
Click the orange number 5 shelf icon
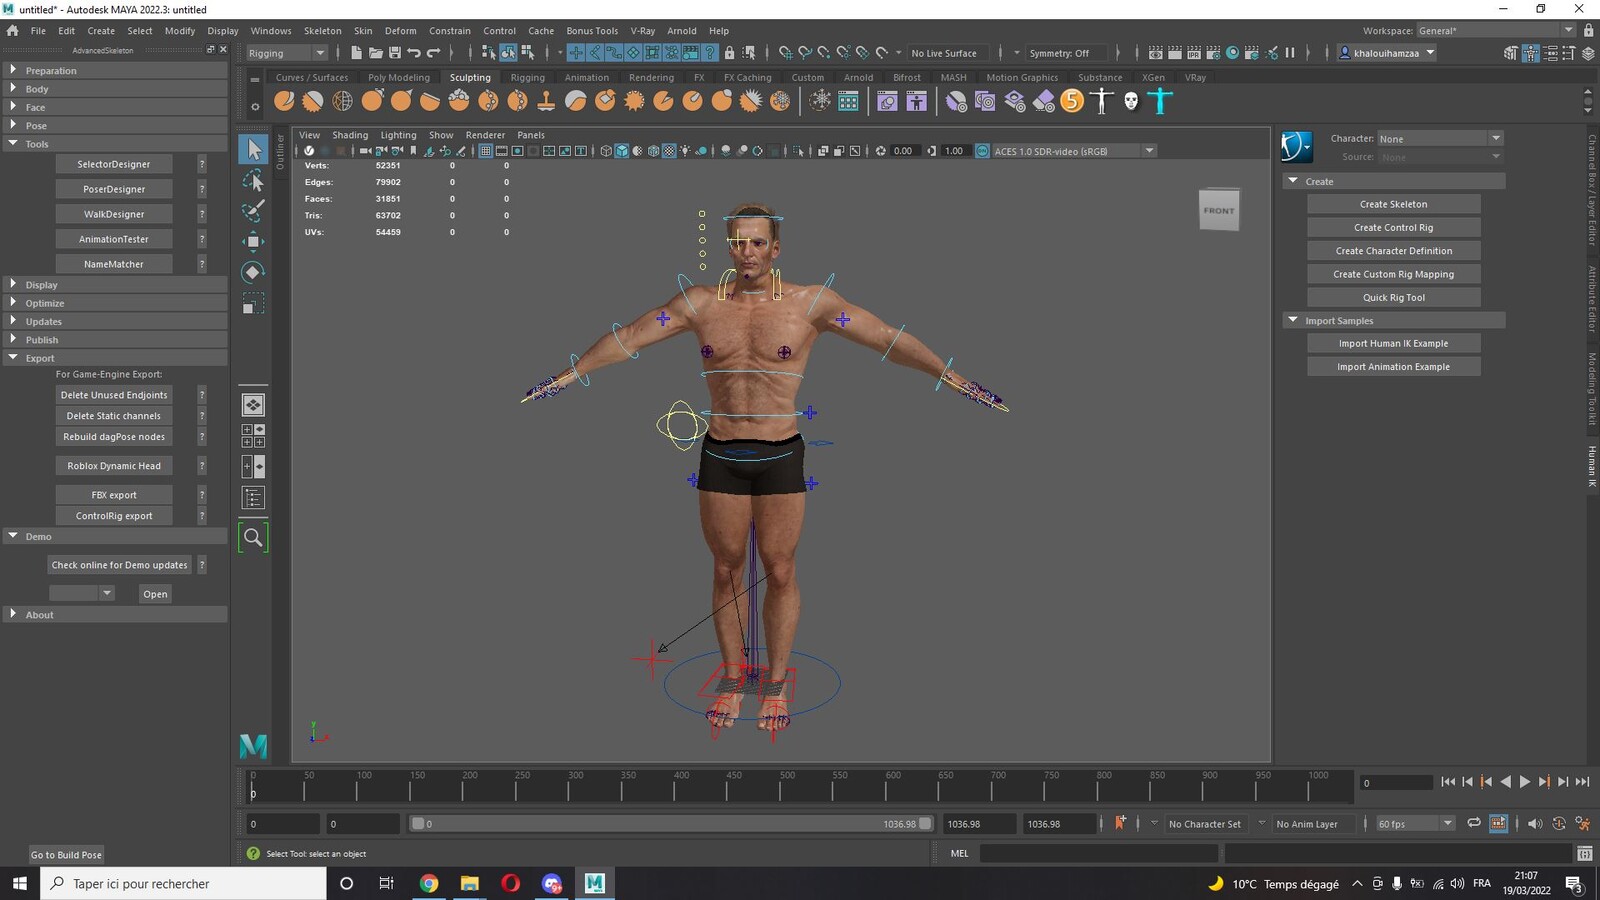(x=1072, y=101)
